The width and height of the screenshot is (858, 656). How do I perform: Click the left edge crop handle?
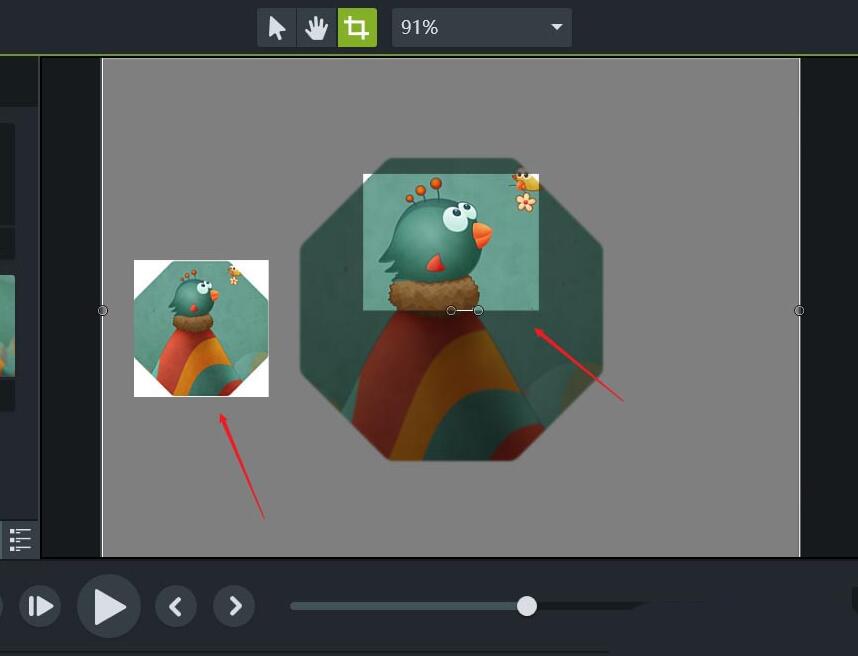pos(102,310)
